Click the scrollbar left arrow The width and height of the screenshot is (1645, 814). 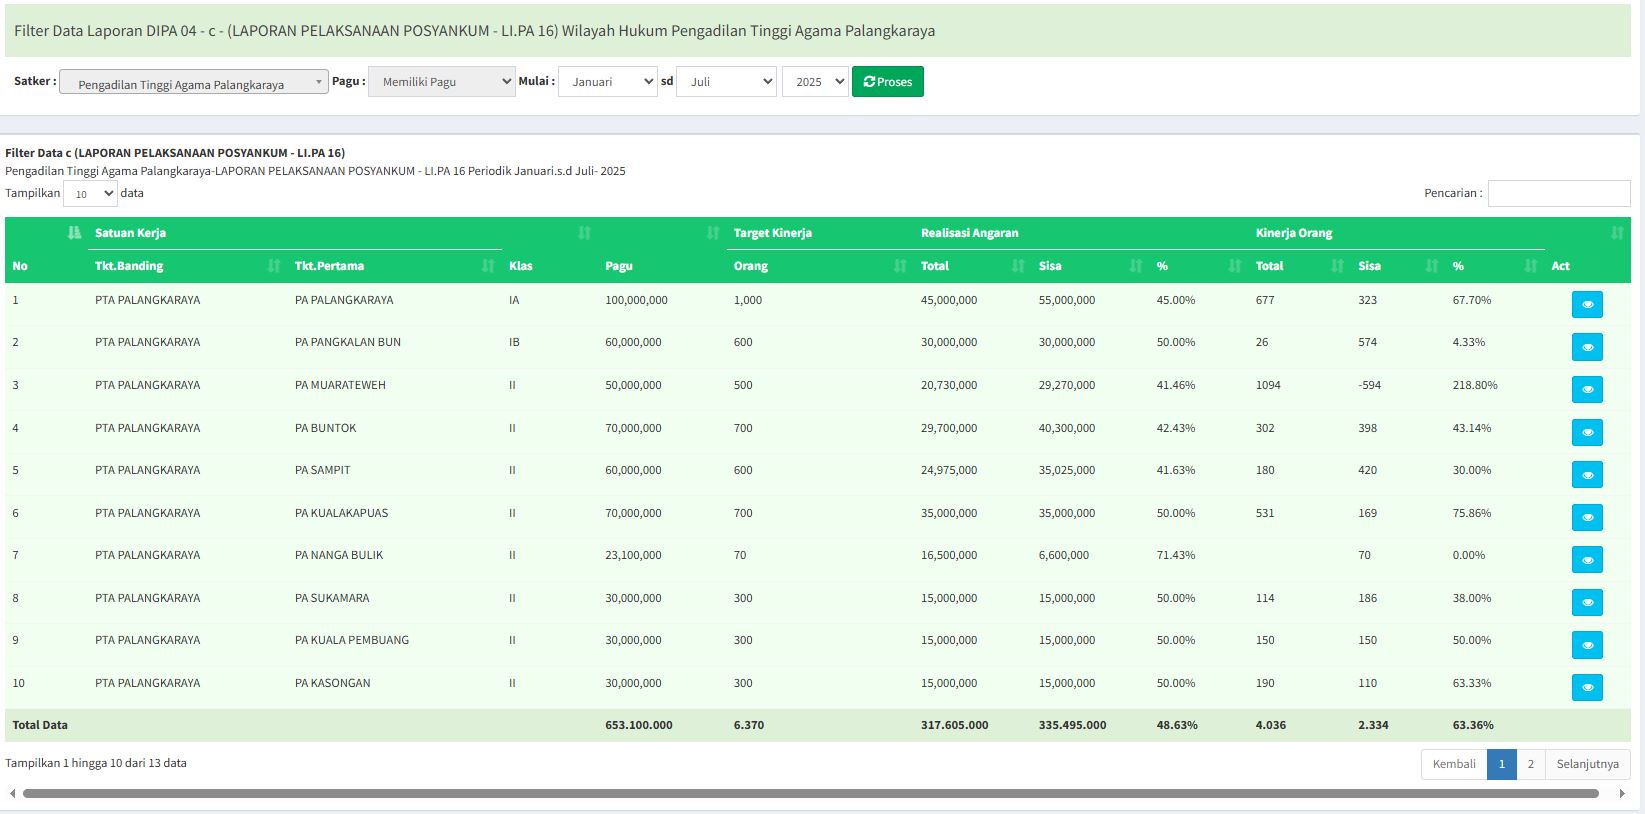pyautogui.click(x=12, y=794)
